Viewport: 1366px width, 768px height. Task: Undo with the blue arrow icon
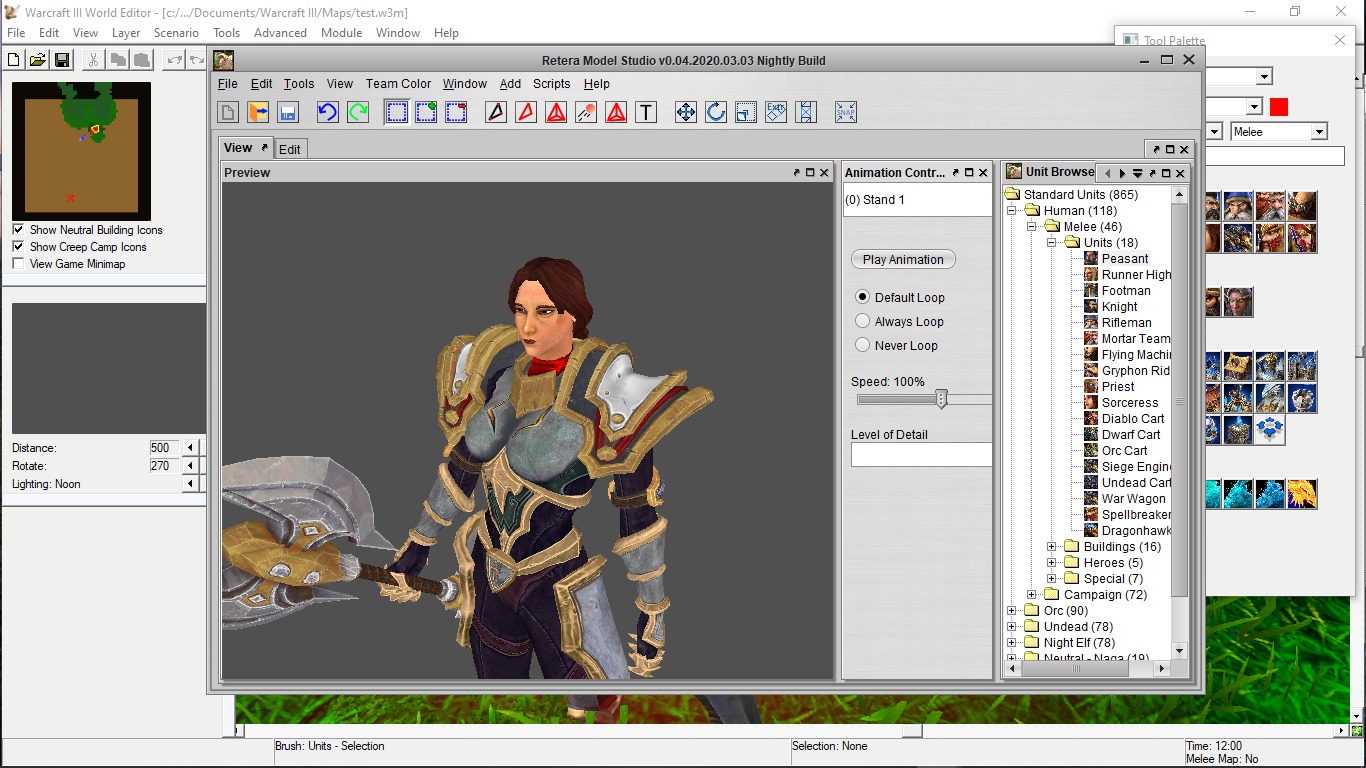[328, 112]
